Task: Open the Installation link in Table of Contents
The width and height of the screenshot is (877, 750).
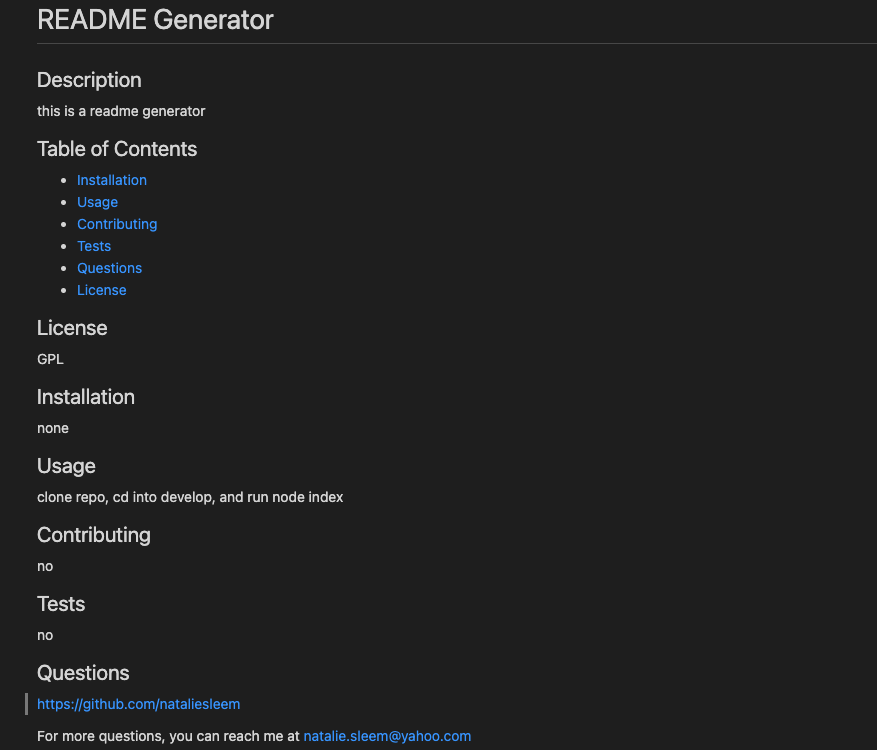Action: (111, 180)
